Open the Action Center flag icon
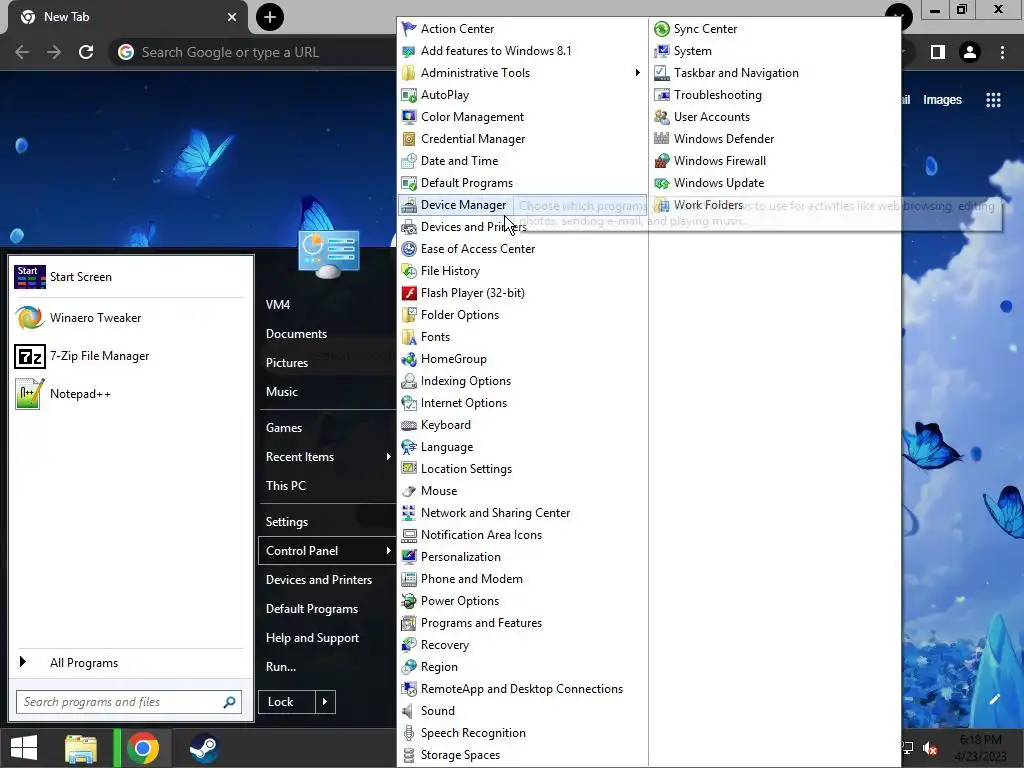 [x=409, y=29]
